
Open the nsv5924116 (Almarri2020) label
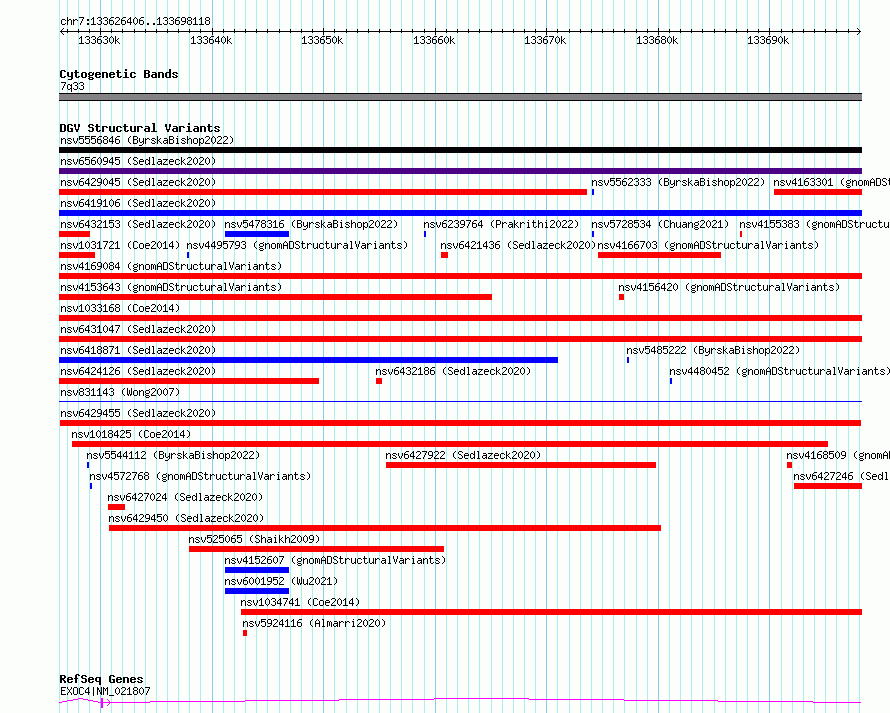coord(314,623)
